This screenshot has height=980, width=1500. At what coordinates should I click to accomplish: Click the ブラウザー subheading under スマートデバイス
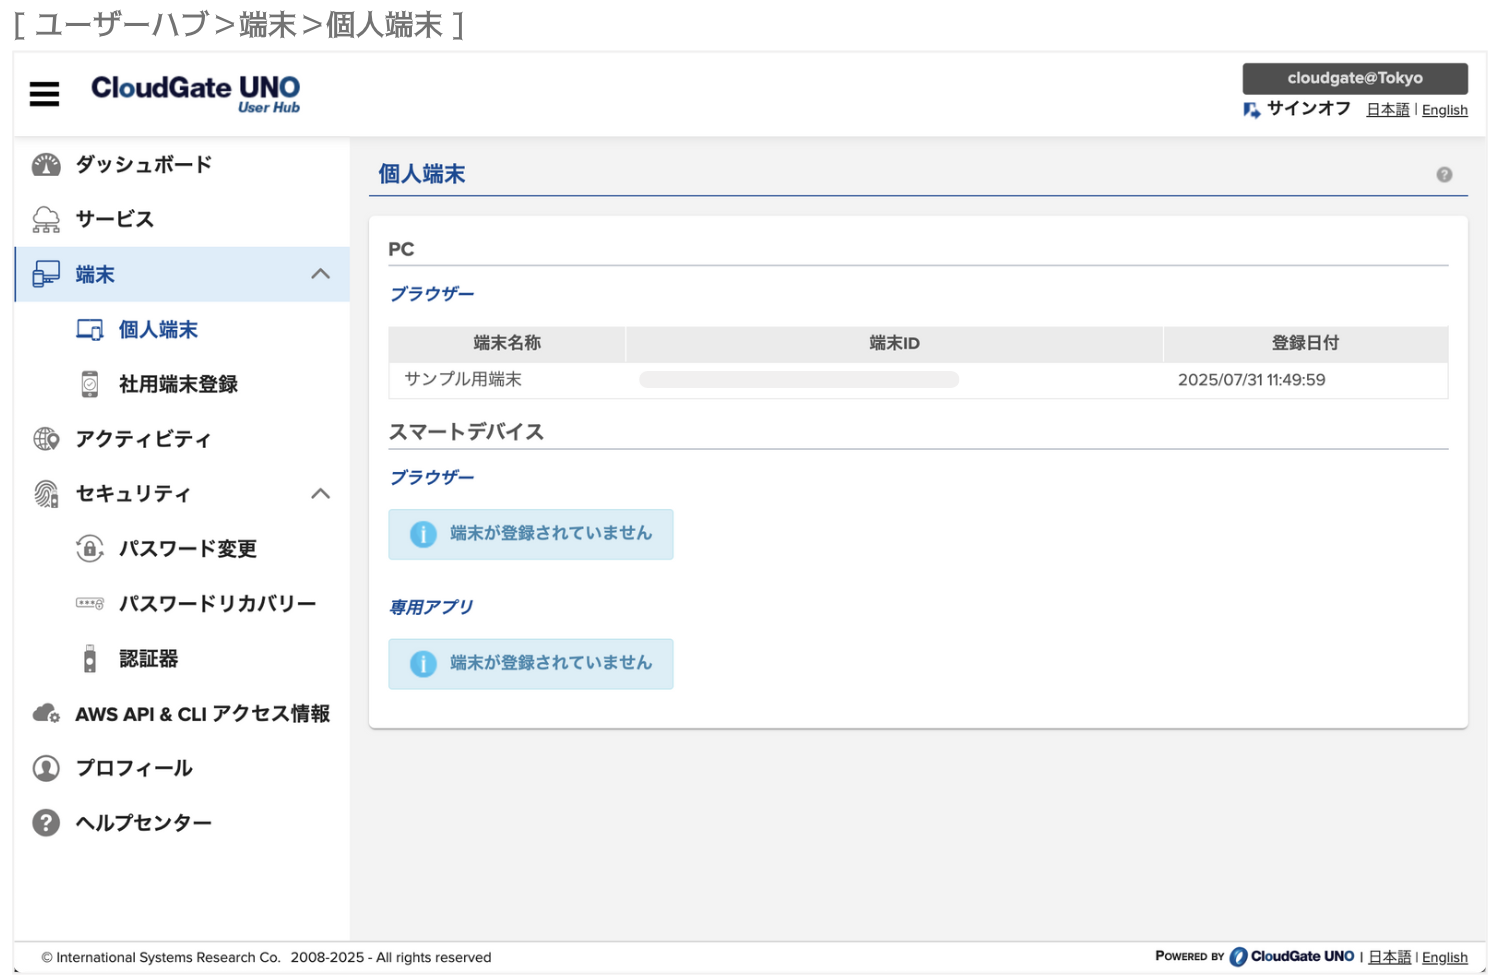point(432,478)
